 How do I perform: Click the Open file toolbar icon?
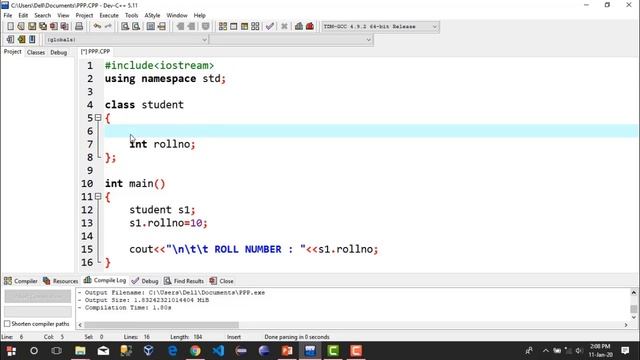21,27
